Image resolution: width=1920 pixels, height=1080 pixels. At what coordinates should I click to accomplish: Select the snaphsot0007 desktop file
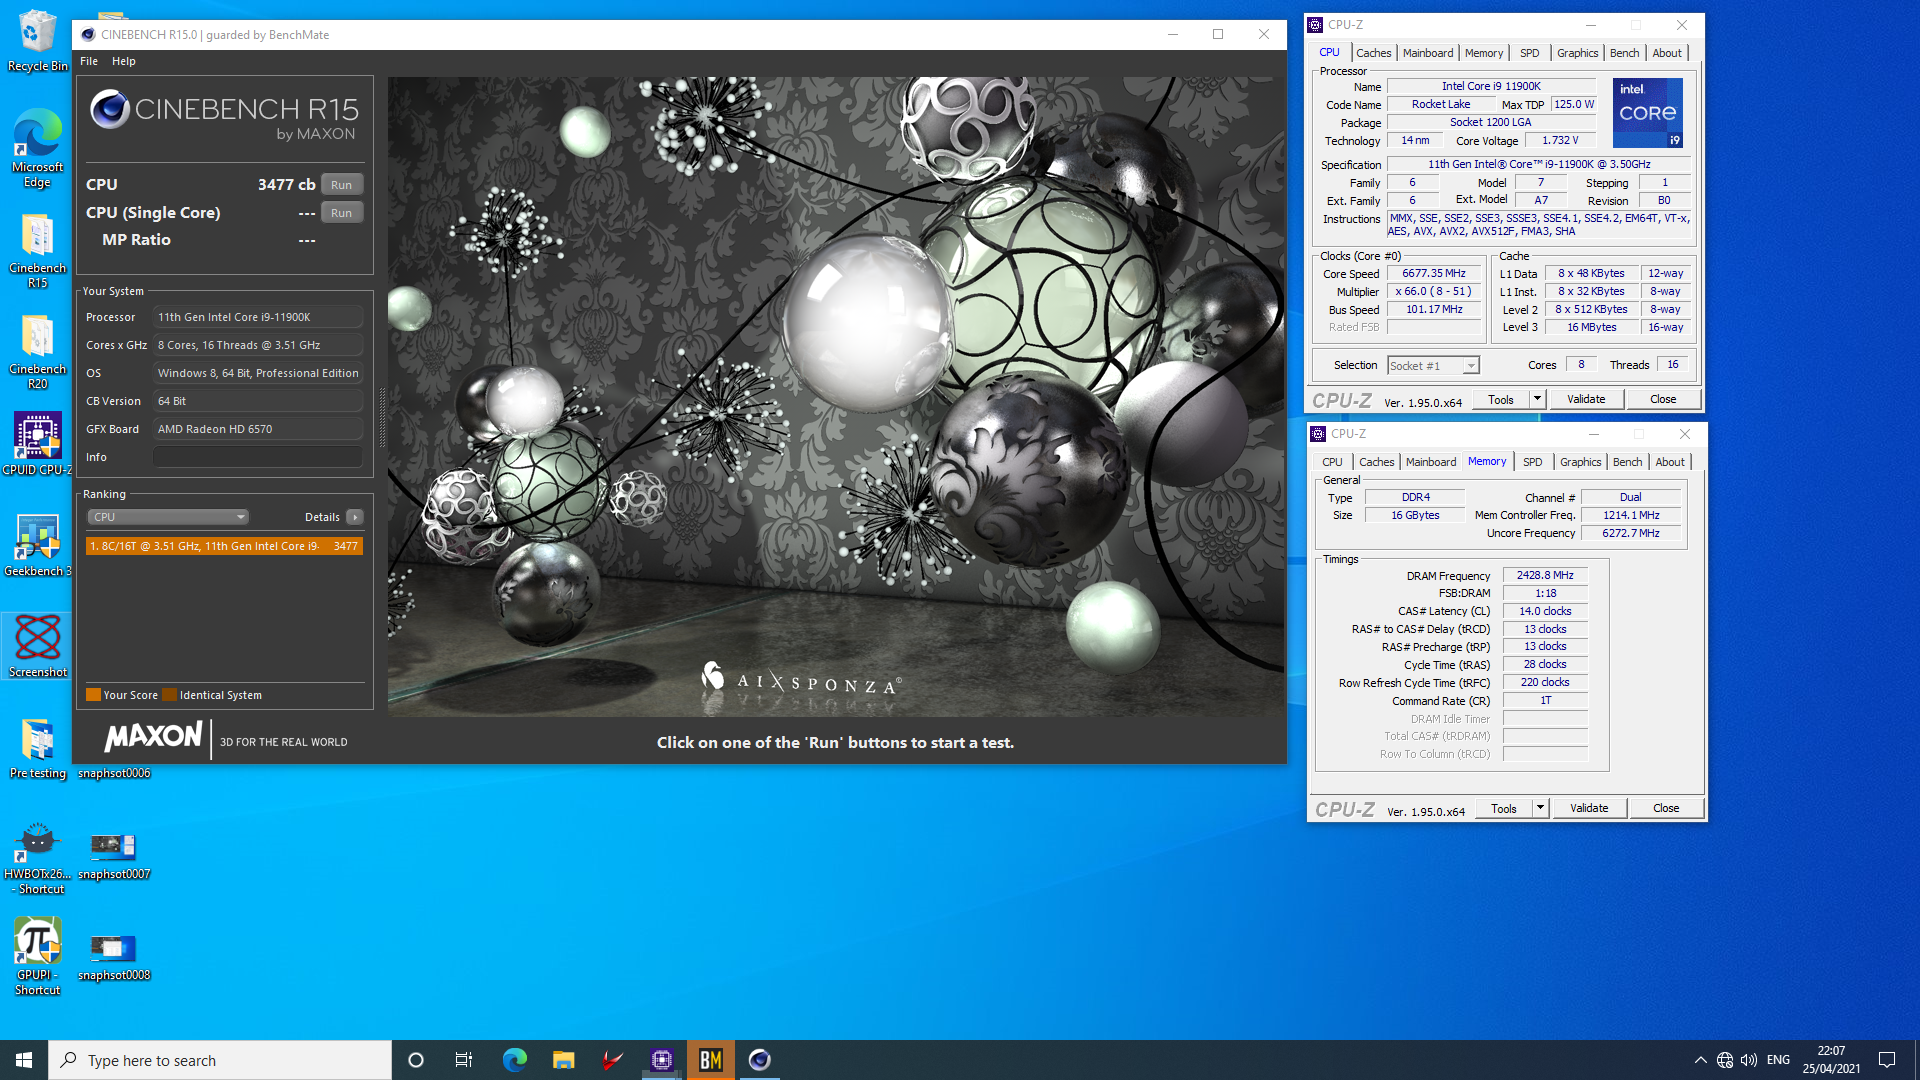click(x=114, y=856)
